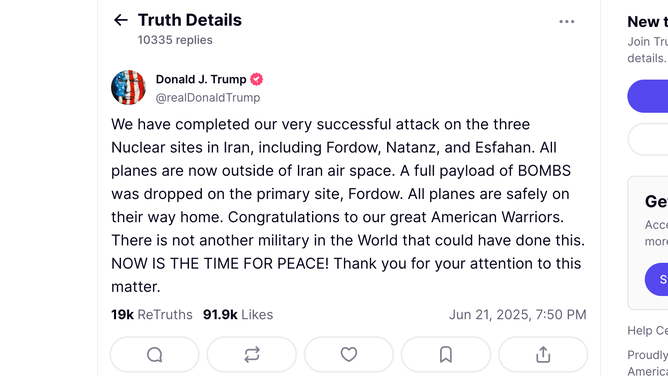View the 91.9k Likes list
This screenshot has height=376, width=668.
[238, 315]
